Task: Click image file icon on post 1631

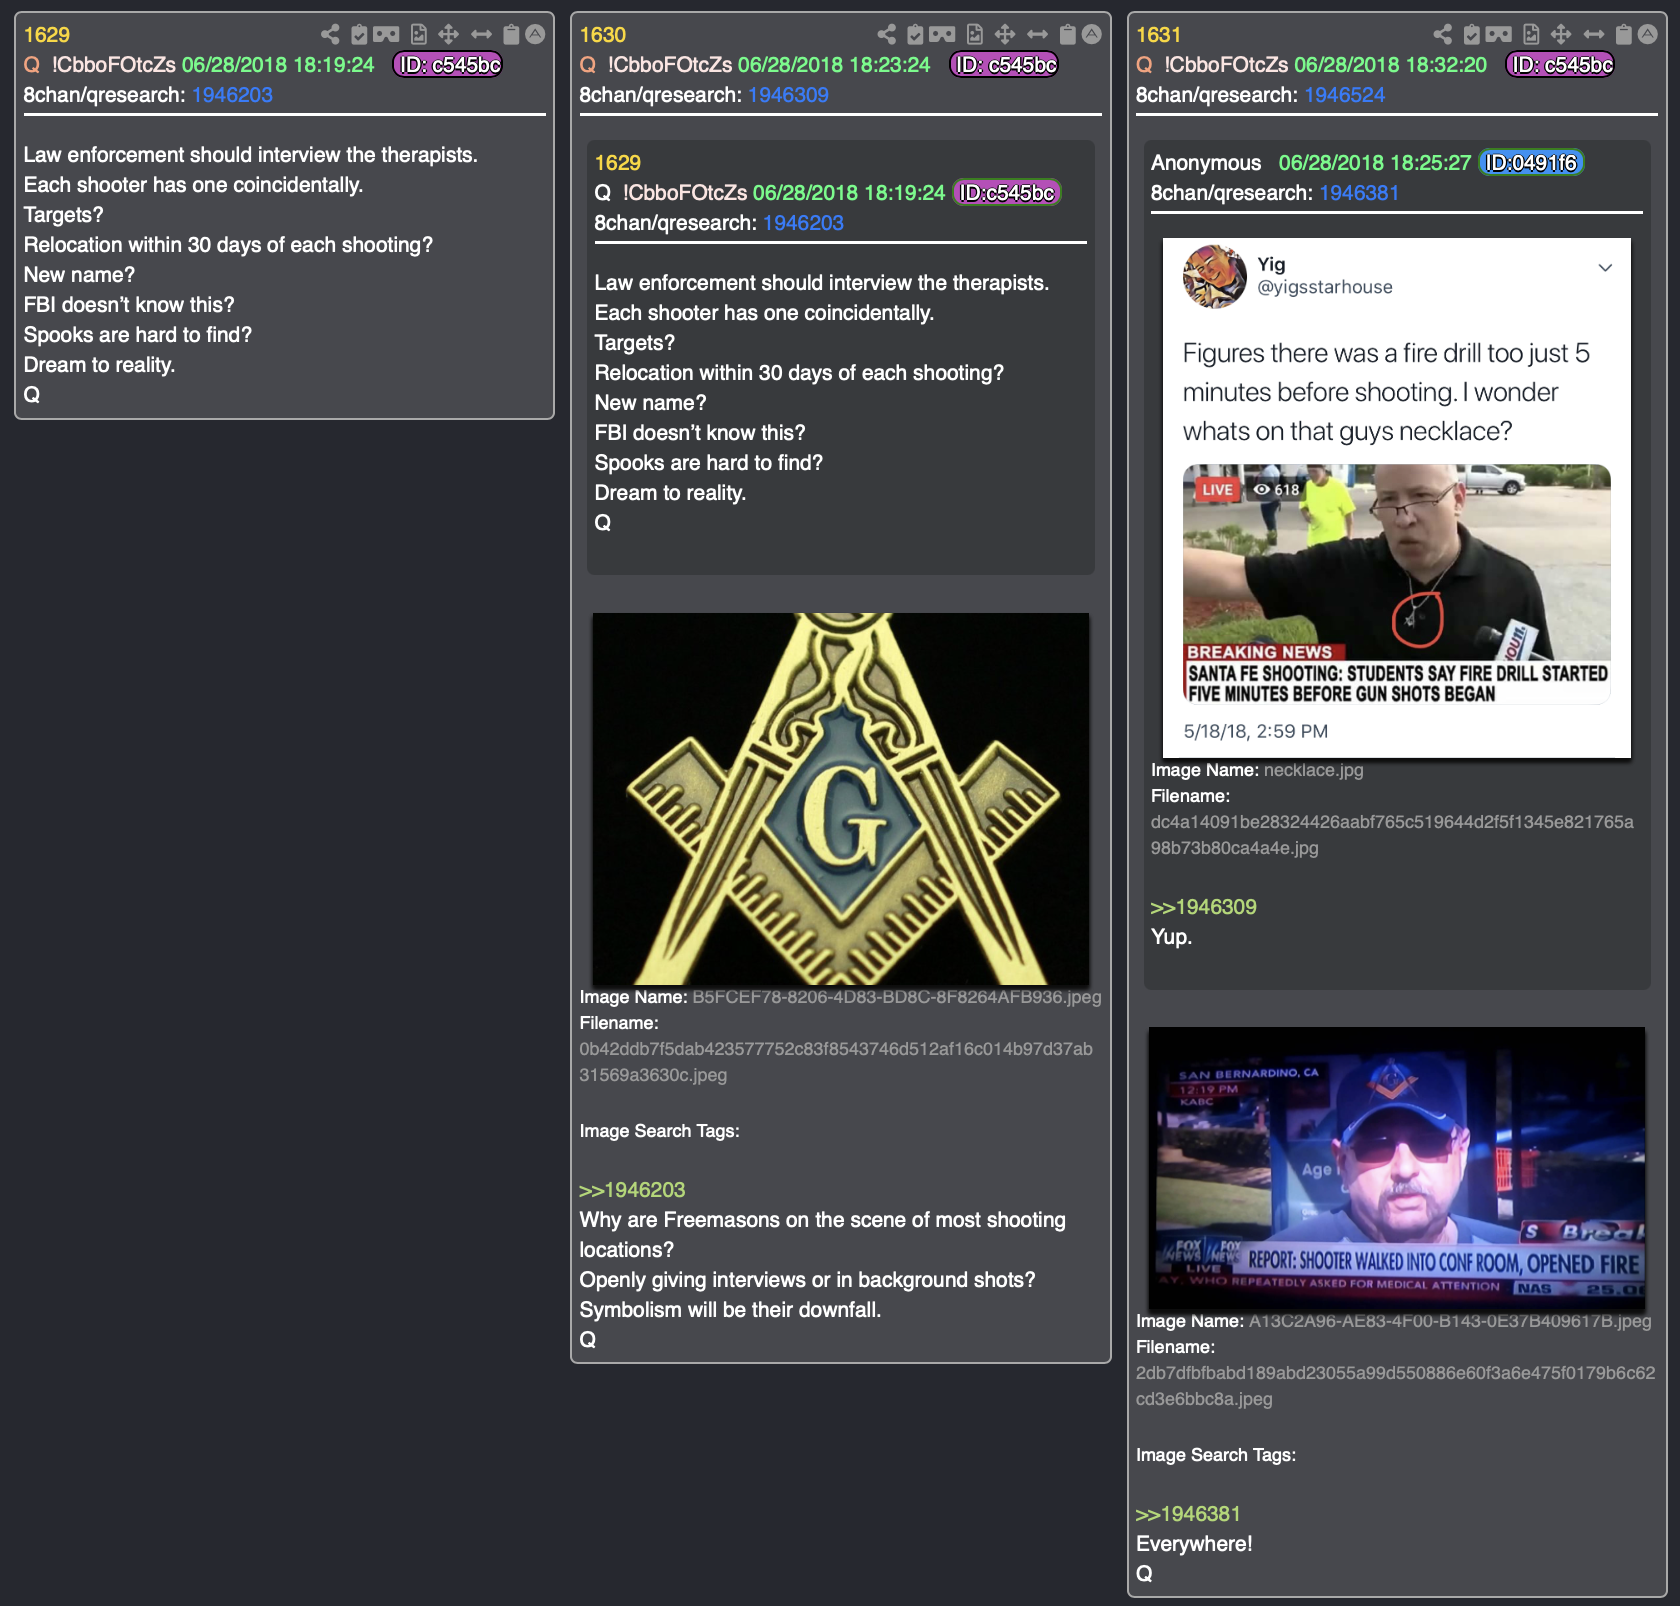Action: 1531,35
